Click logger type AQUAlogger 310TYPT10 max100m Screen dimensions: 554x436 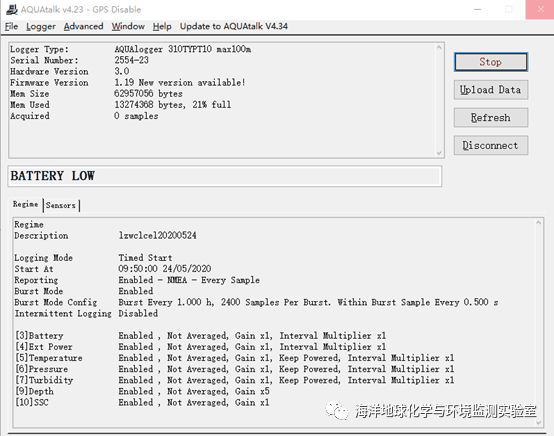pos(182,49)
